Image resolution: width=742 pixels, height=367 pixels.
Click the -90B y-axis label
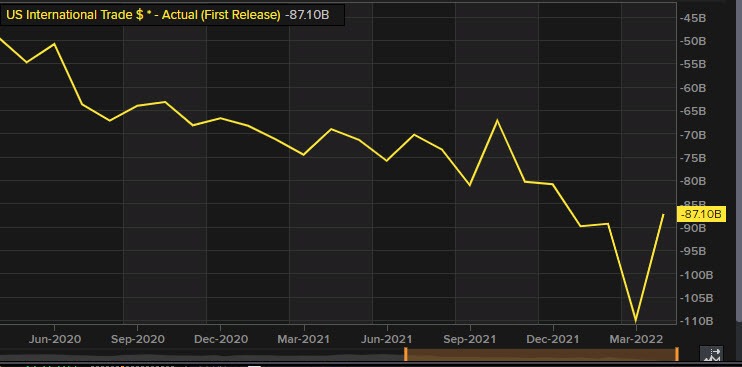click(694, 228)
